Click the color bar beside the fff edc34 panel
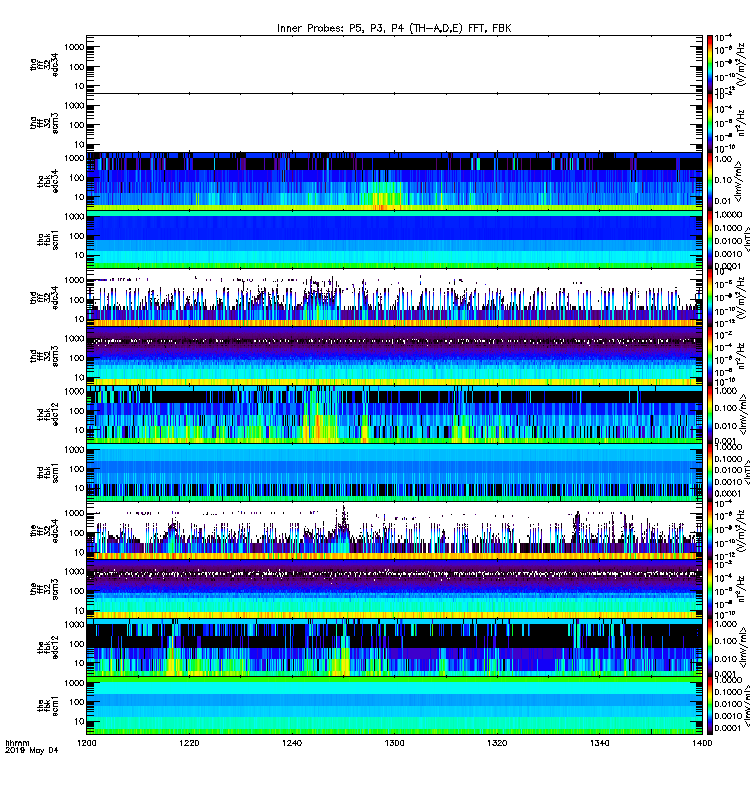This screenshot has height=800, width=750. coord(710,531)
